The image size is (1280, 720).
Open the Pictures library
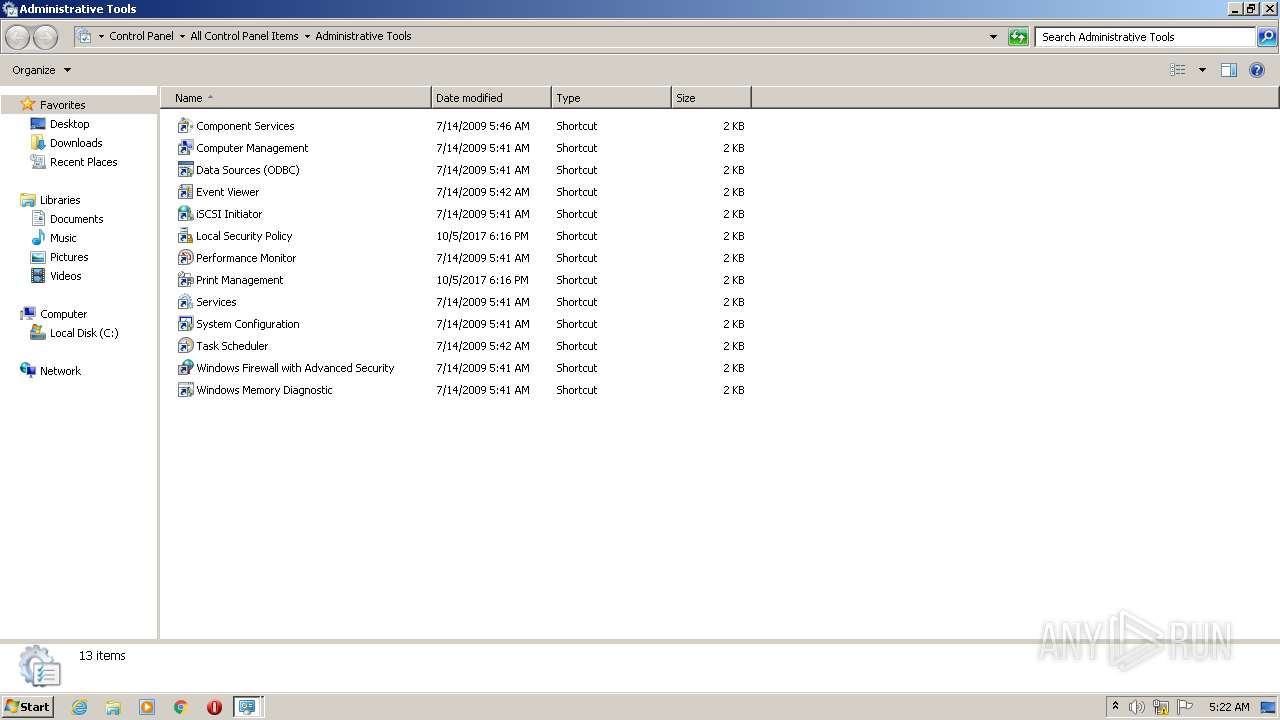click(69, 257)
